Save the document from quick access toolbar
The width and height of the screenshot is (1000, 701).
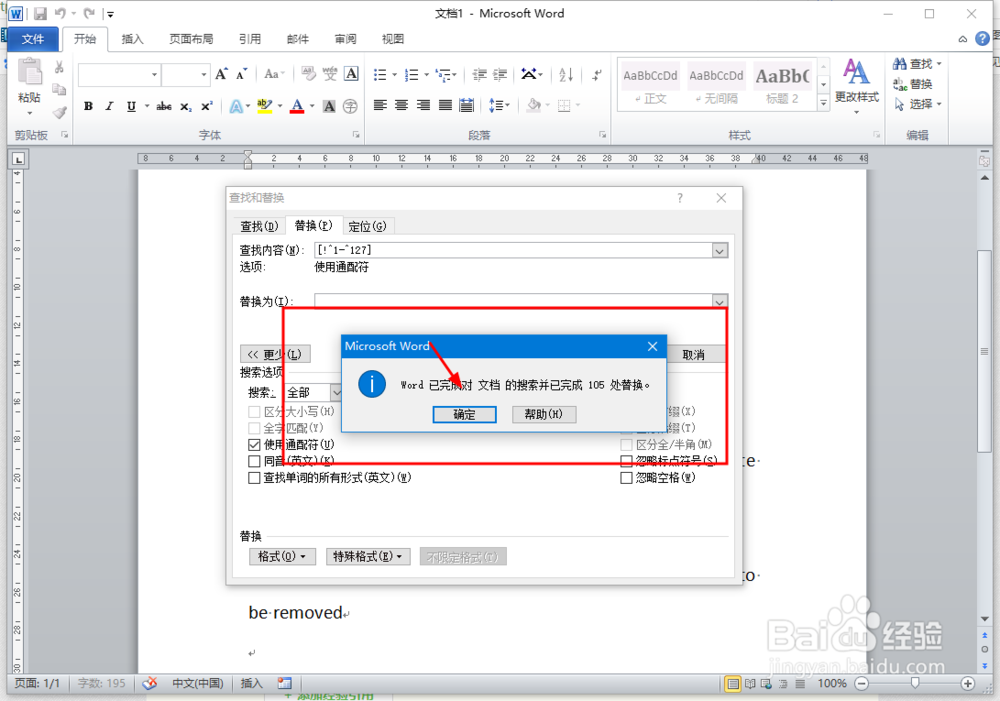point(40,13)
